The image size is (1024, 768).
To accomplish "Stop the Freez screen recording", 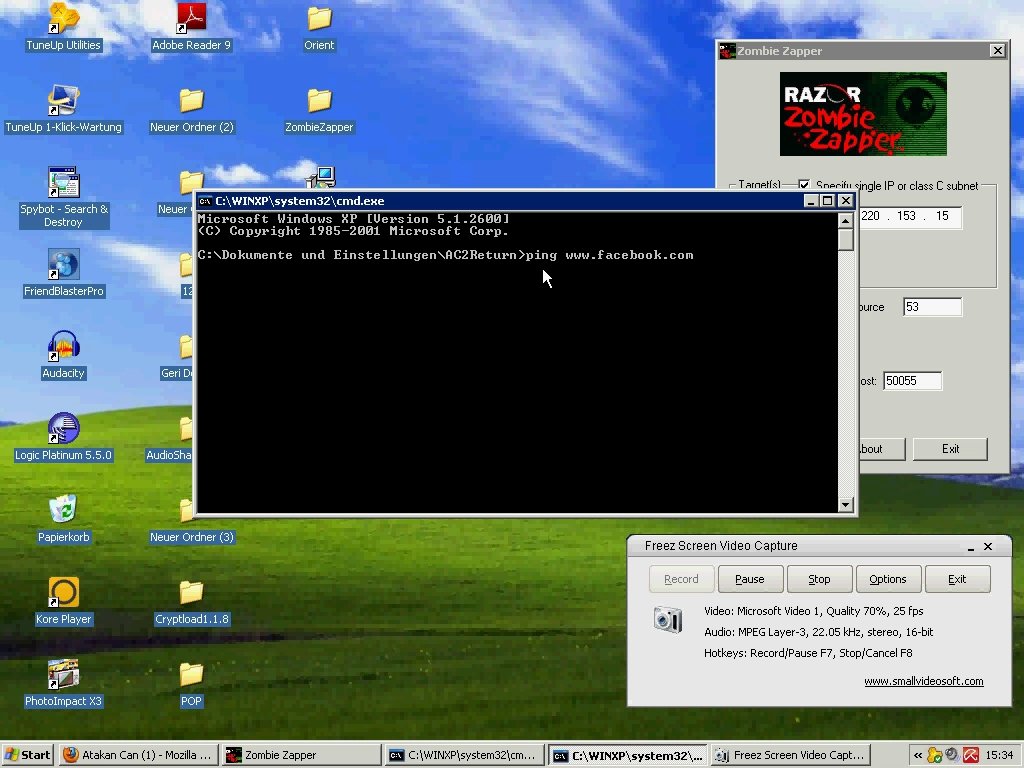I will [x=820, y=579].
